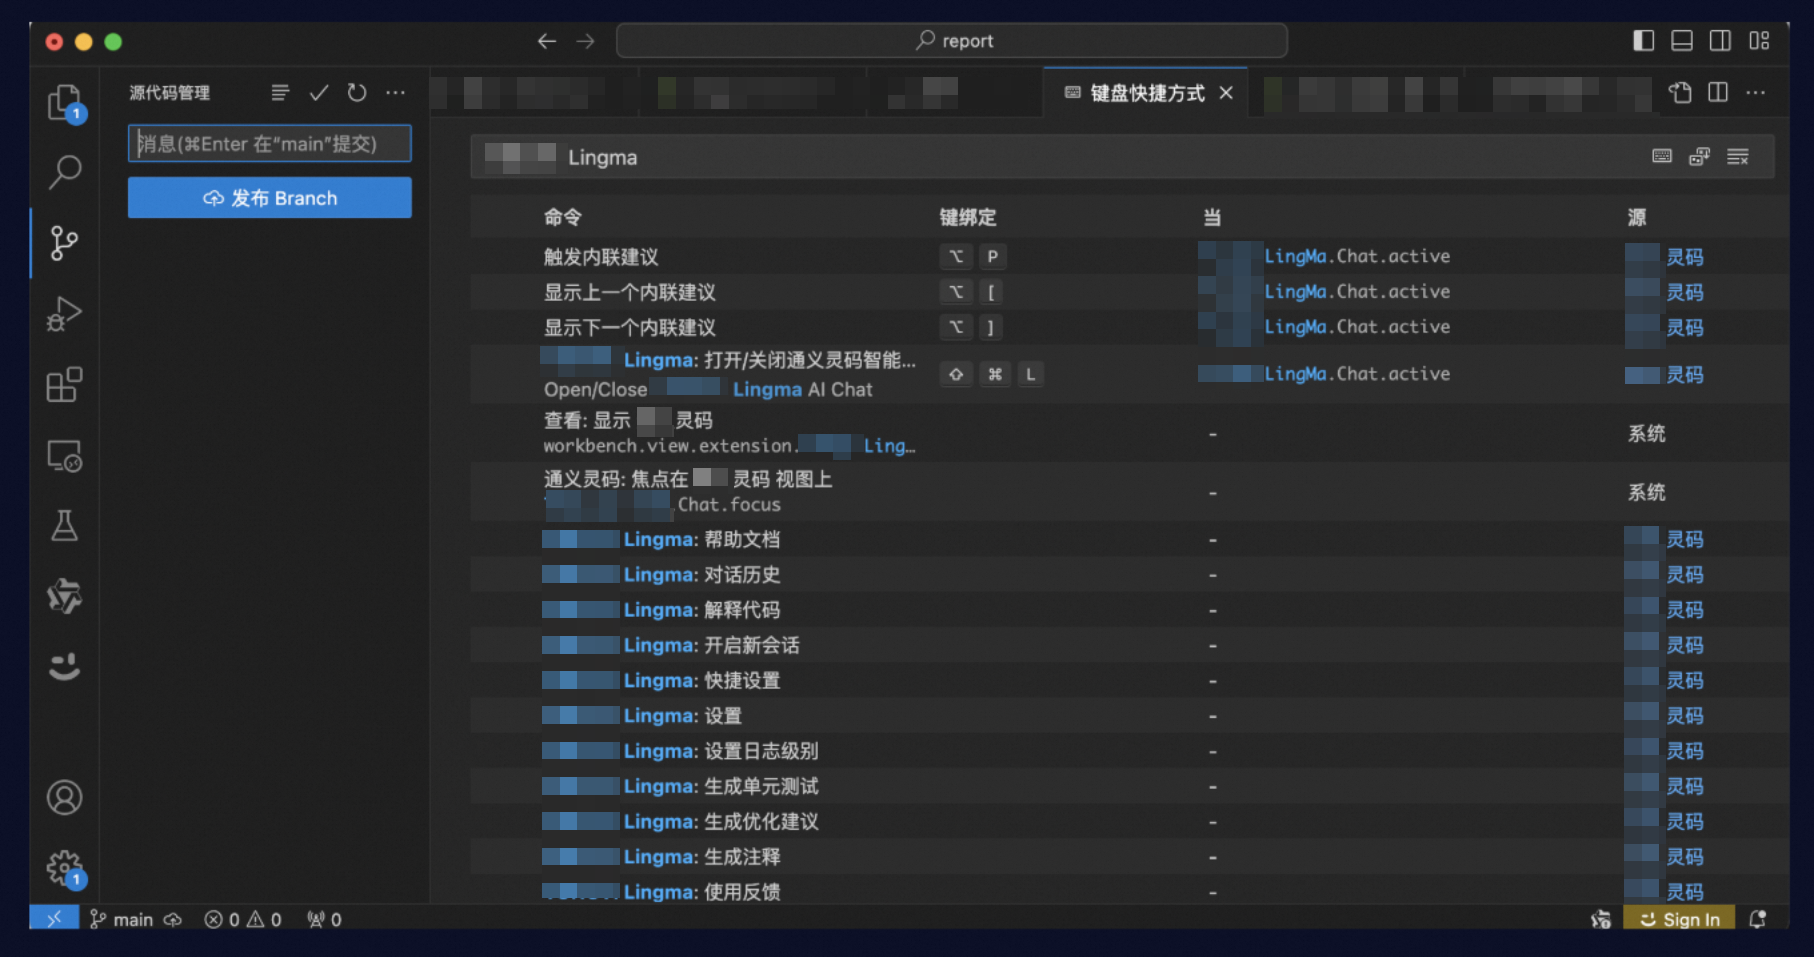The image size is (1814, 957).
Task: Click main branch in status bar
Action: 122,919
